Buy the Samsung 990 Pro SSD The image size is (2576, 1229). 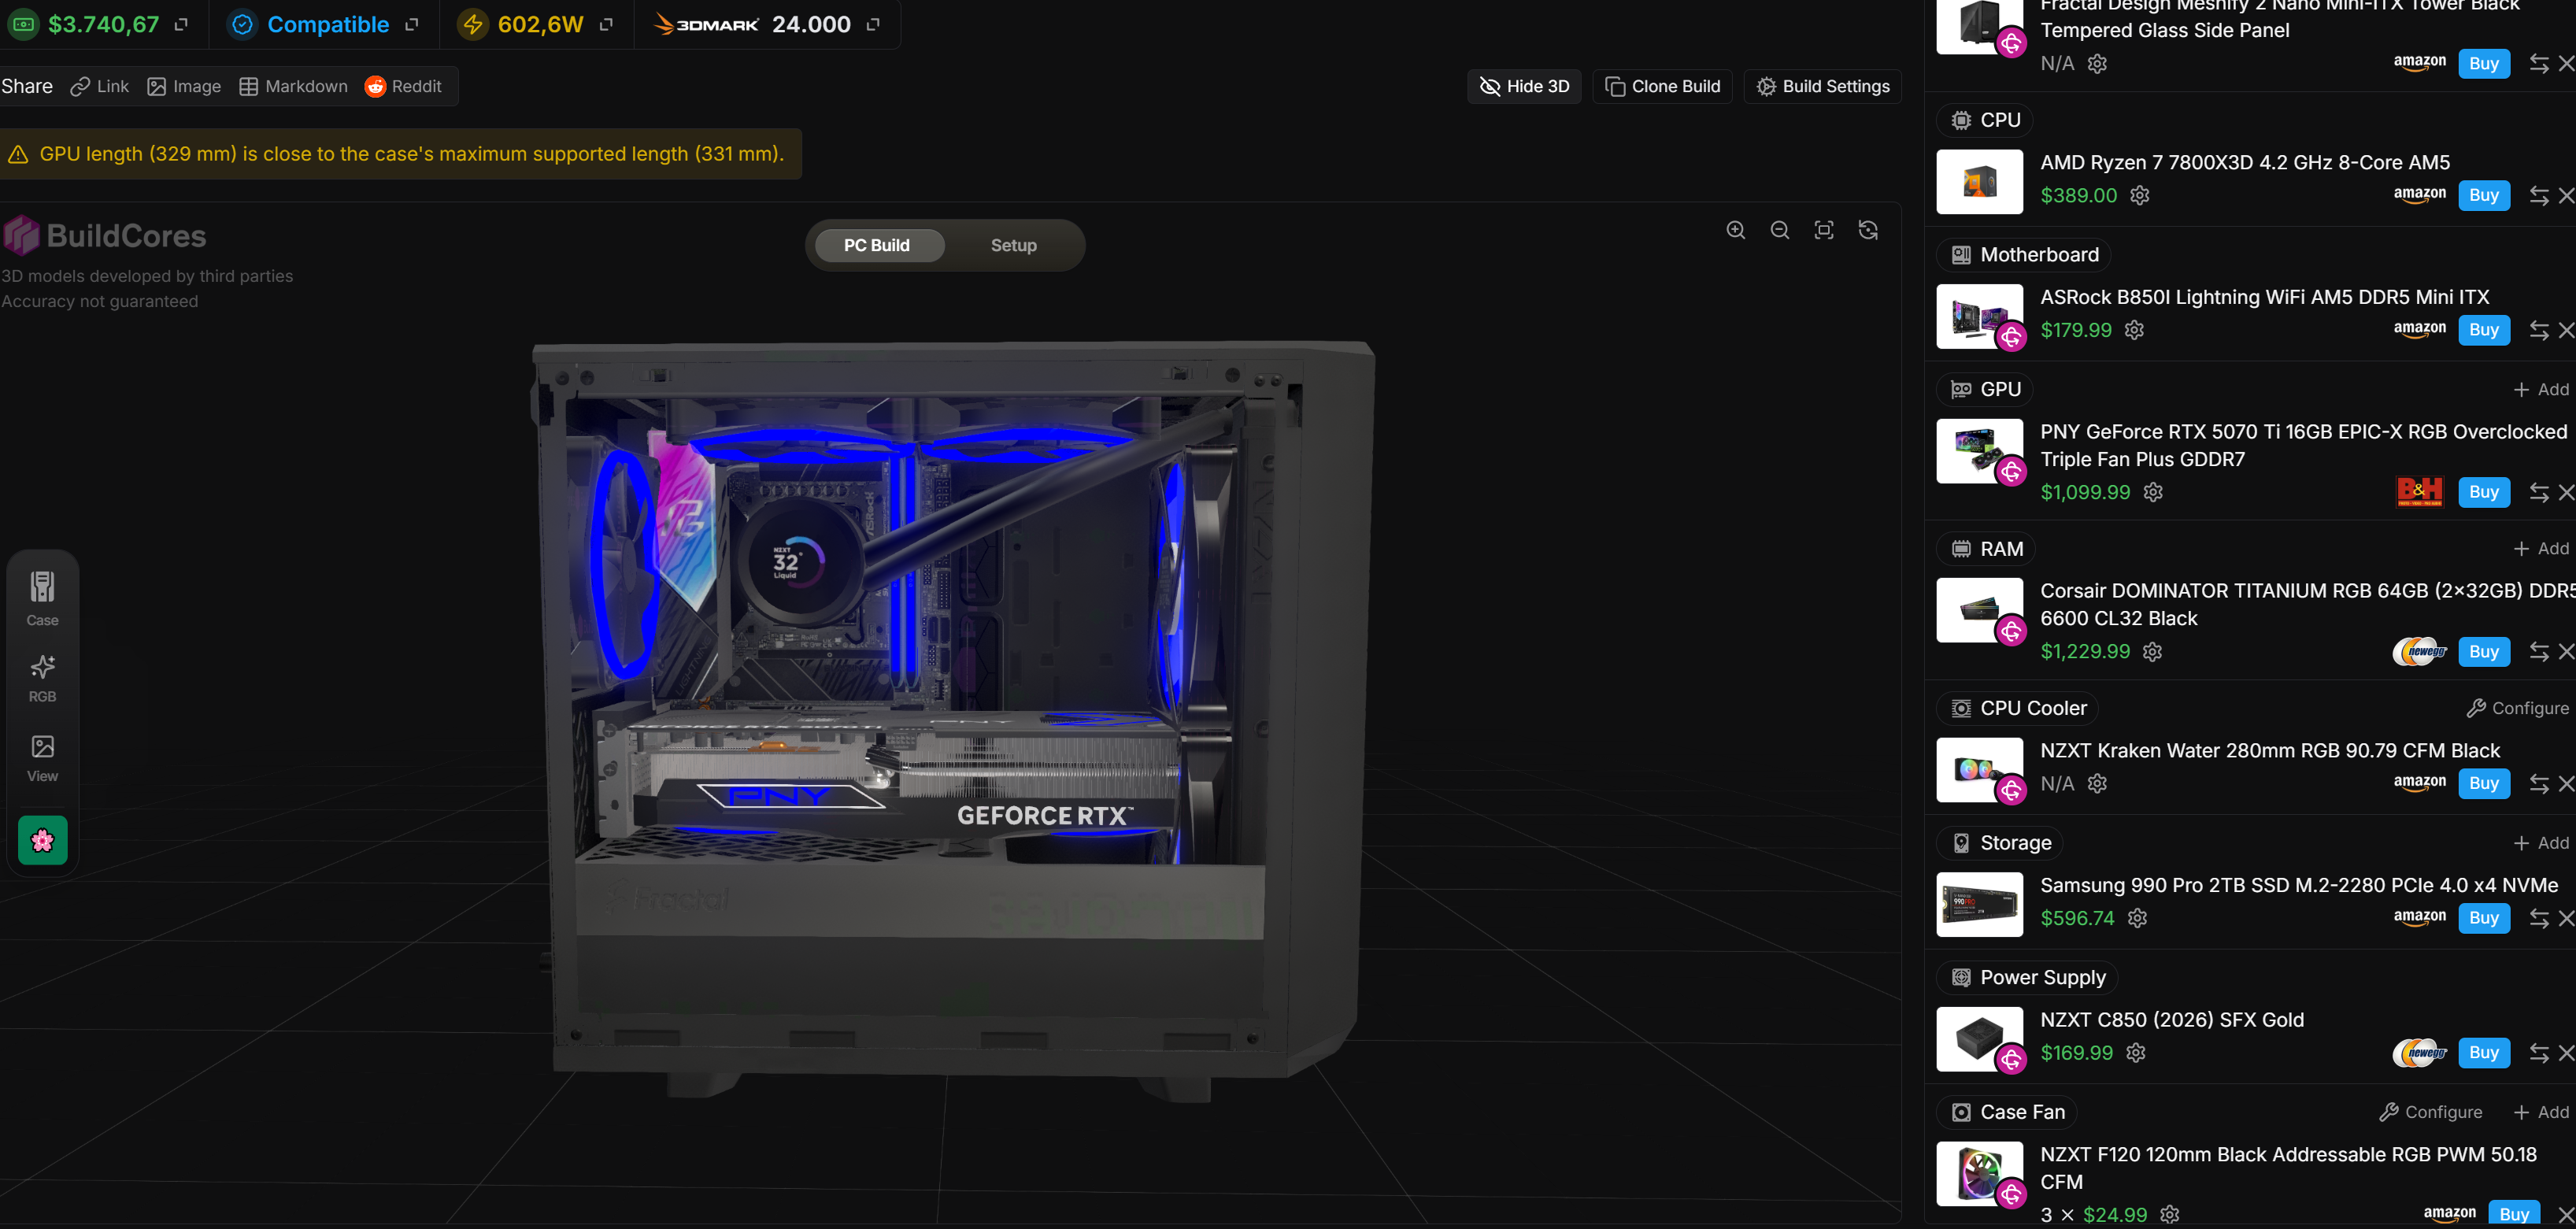(x=2484, y=918)
